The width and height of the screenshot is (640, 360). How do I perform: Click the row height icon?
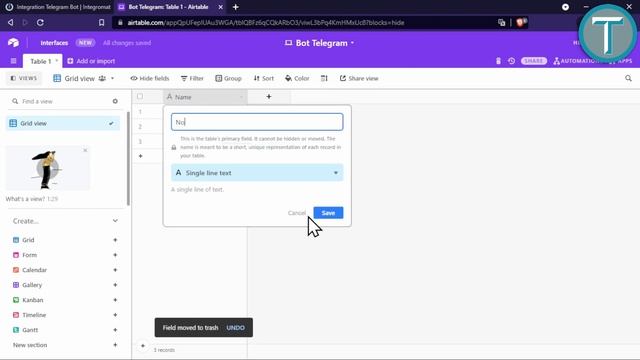pyautogui.click(x=324, y=78)
